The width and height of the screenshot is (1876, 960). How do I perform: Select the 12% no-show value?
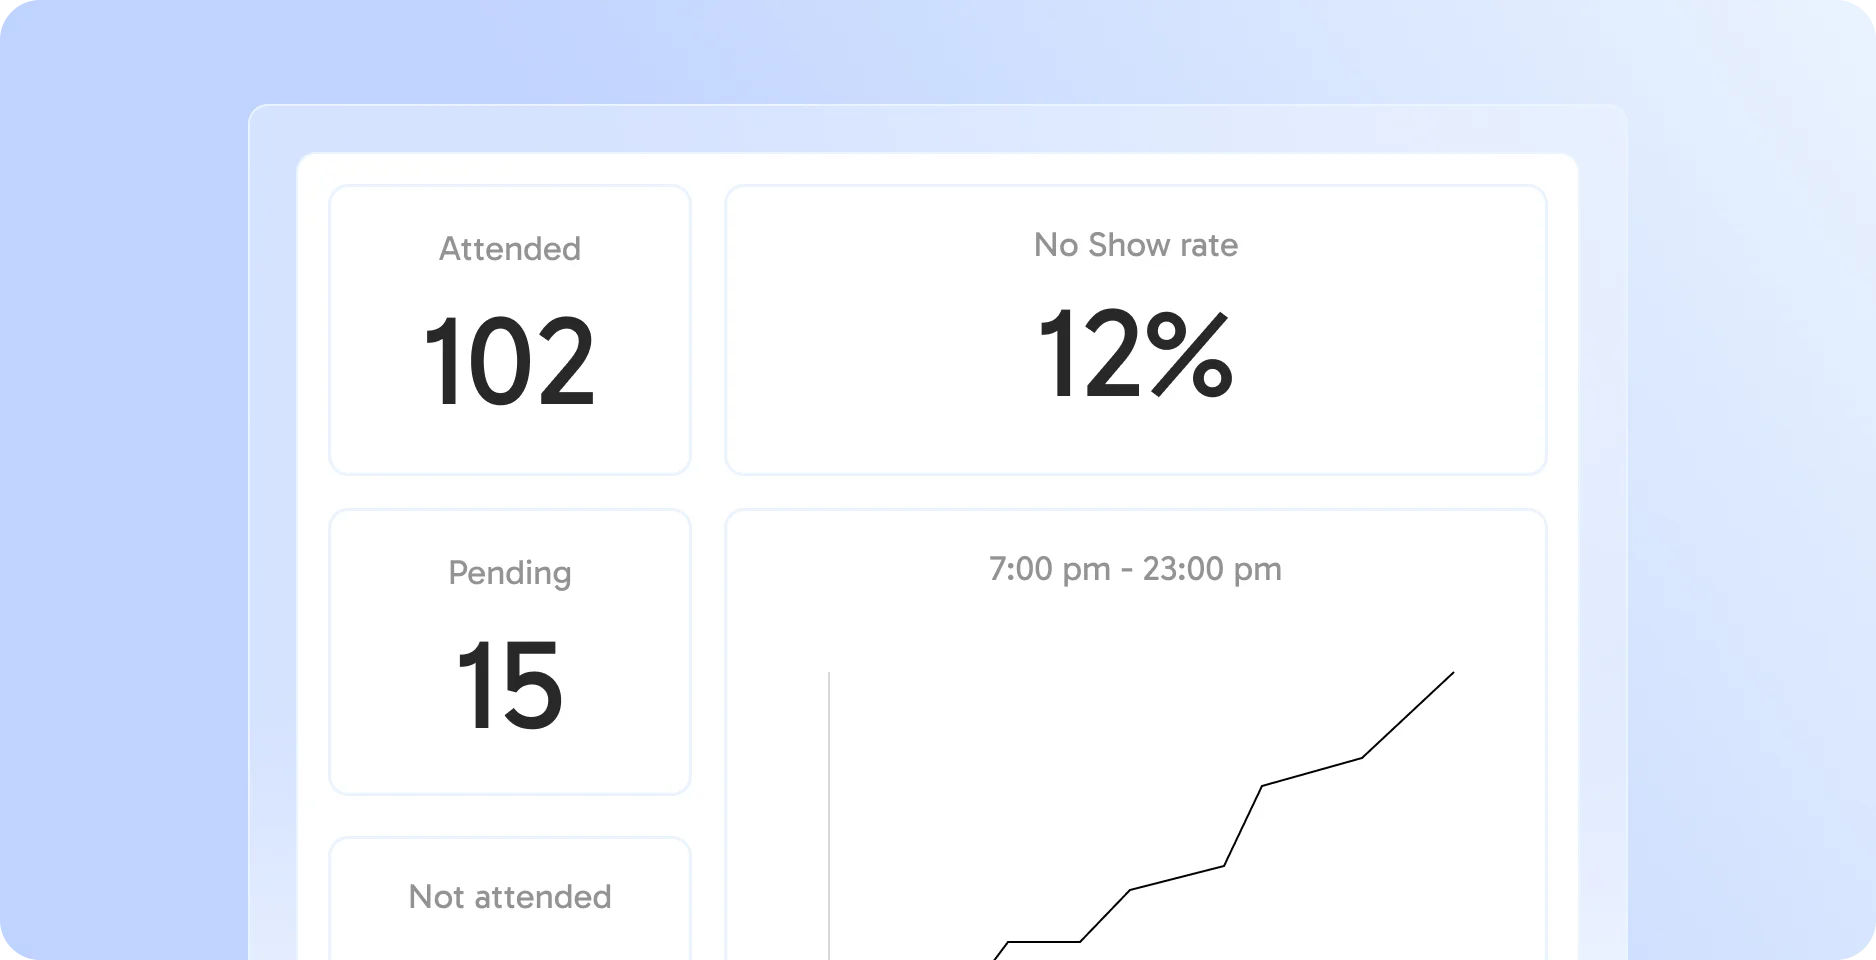[1135, 354]
